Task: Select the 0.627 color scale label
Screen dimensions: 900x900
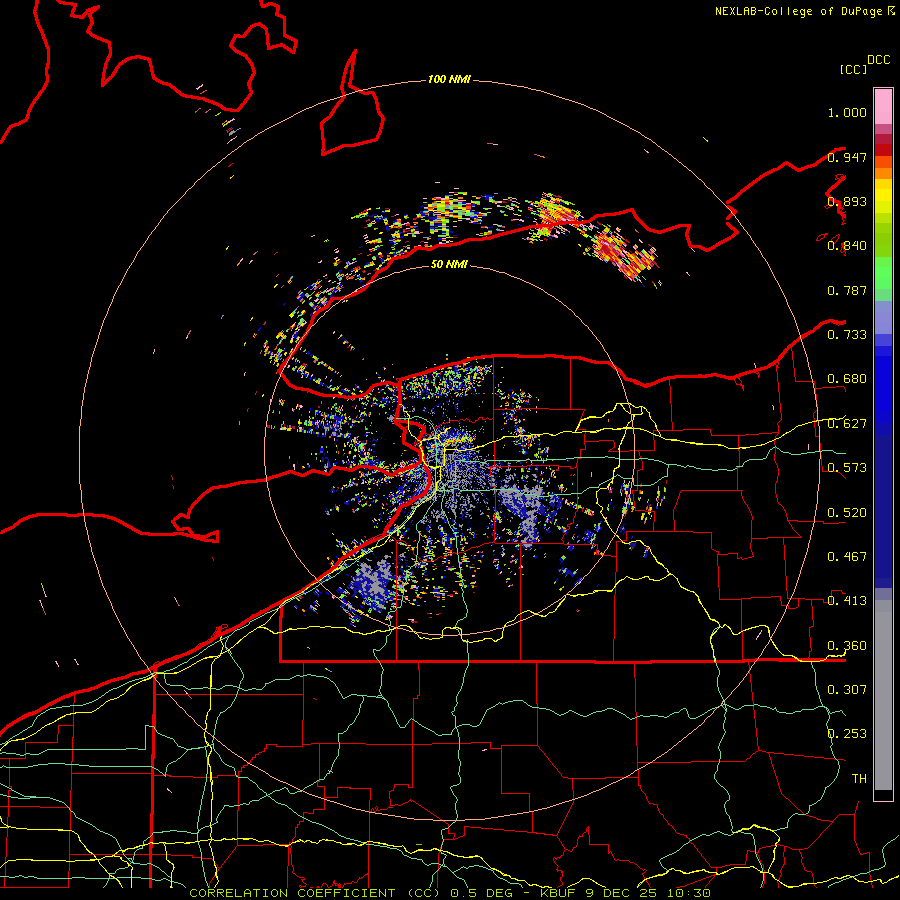Action: (847, 424)
